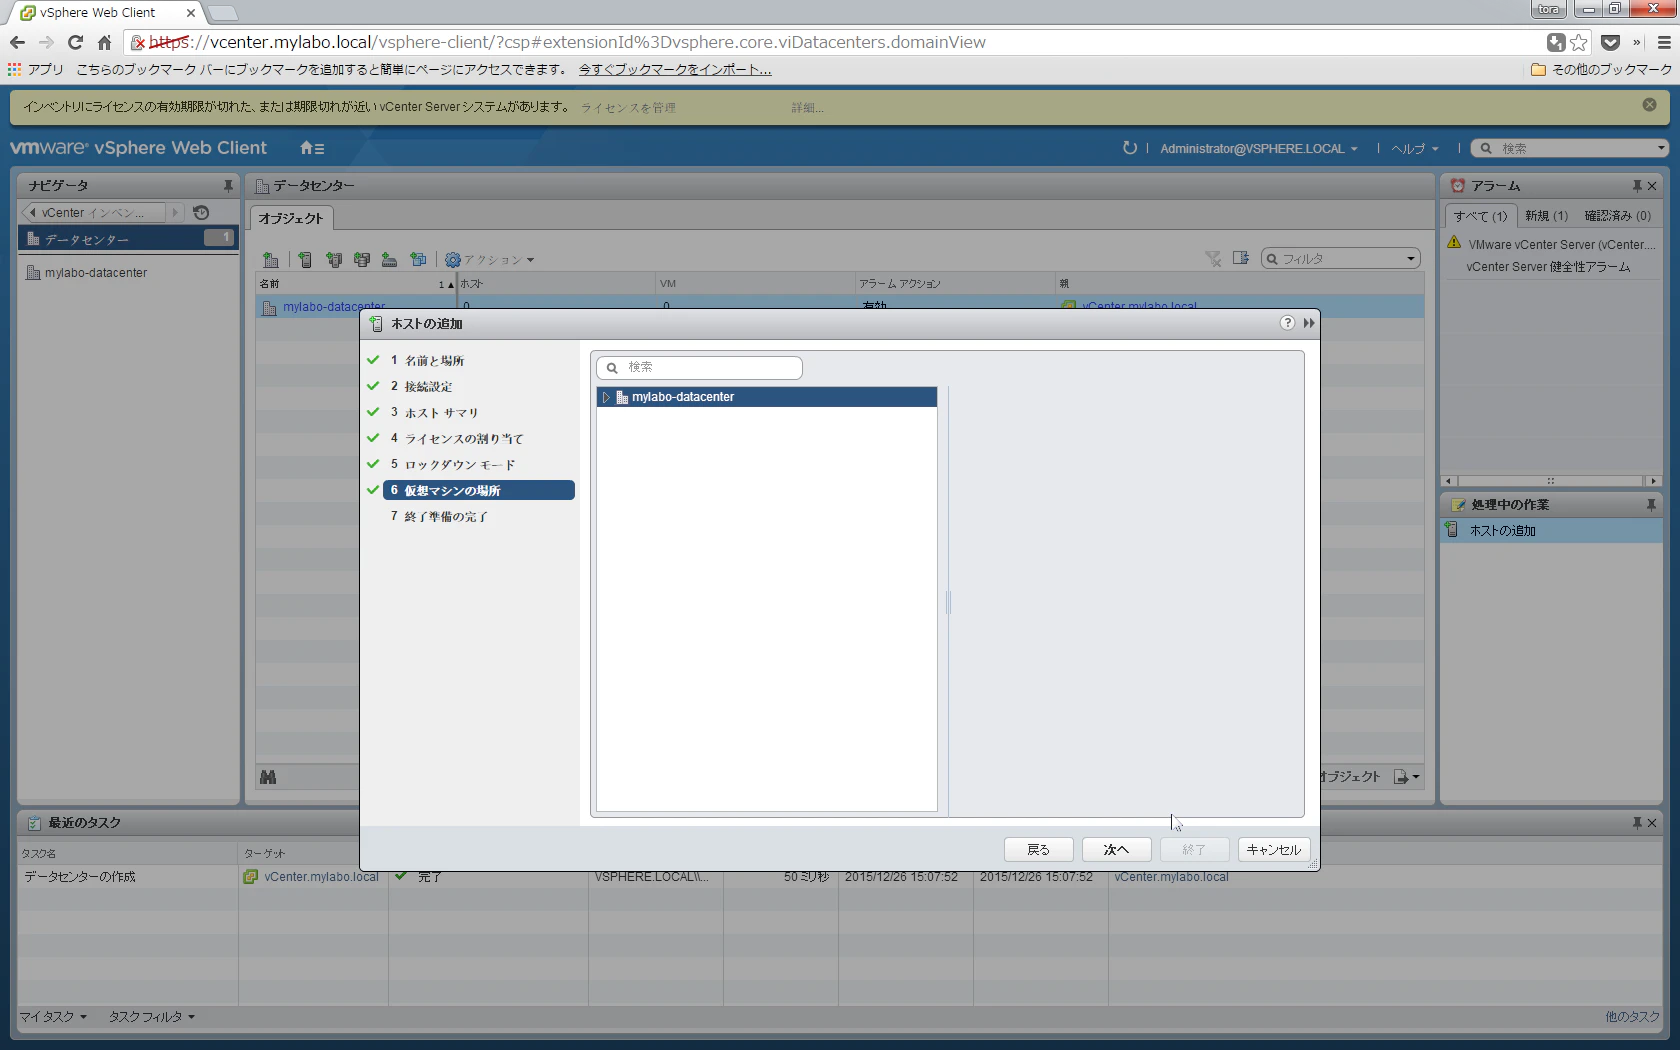Expand the mylabo-datacenter tree node
This screenshot has width=1680, height=1050.
(x=606, y=397)
